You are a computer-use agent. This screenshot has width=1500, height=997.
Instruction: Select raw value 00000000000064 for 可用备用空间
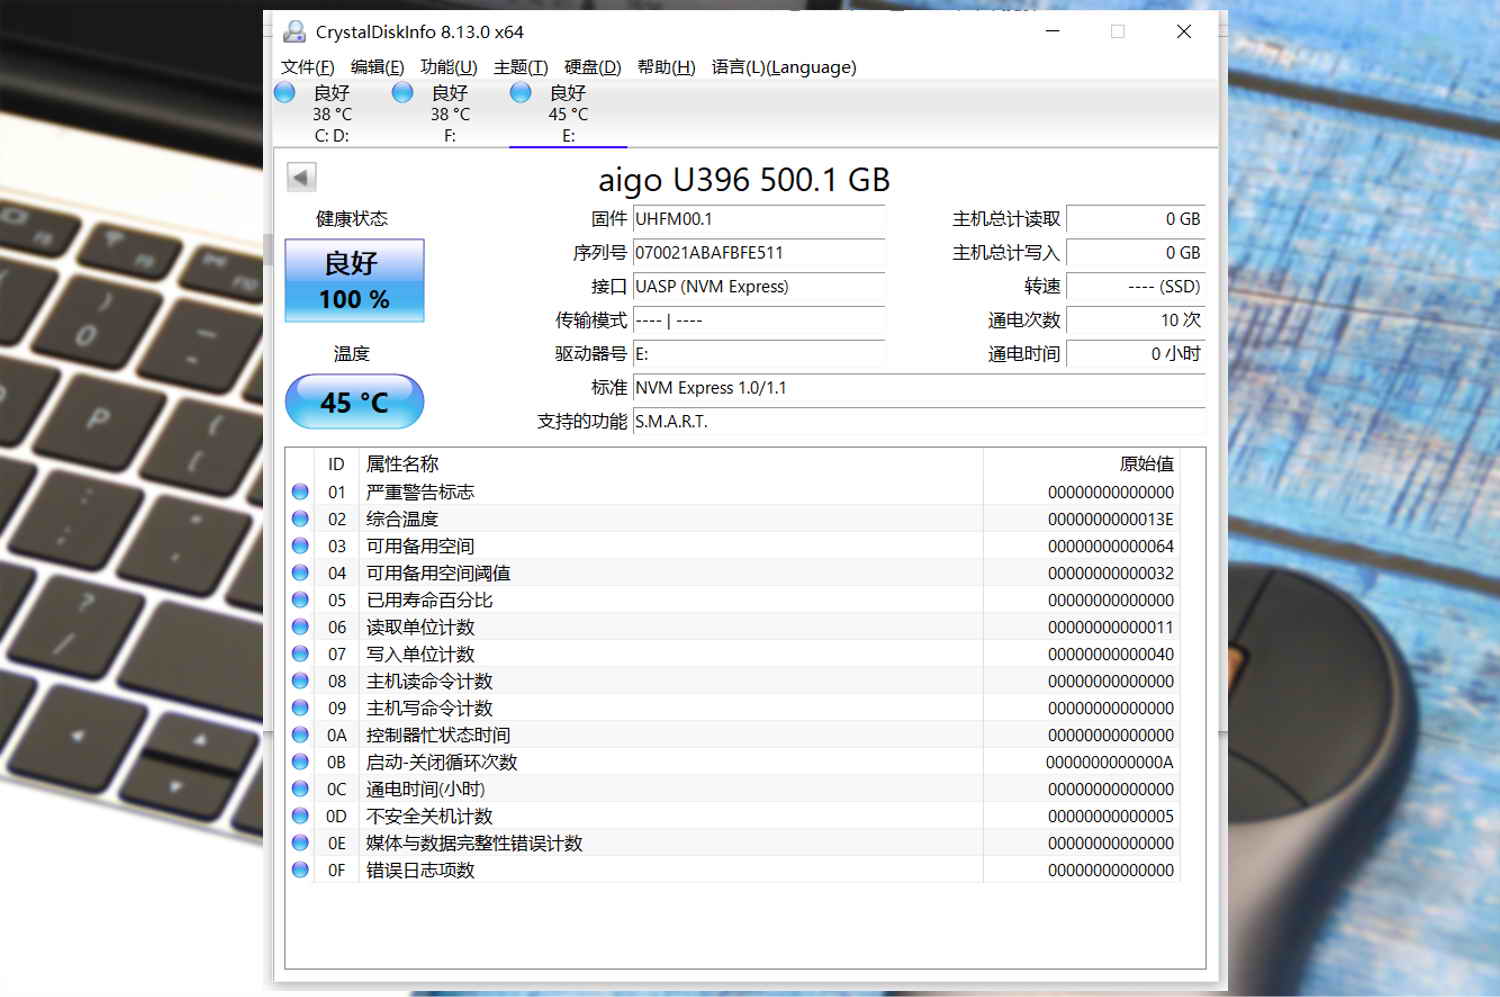(x=1111, y=546)
